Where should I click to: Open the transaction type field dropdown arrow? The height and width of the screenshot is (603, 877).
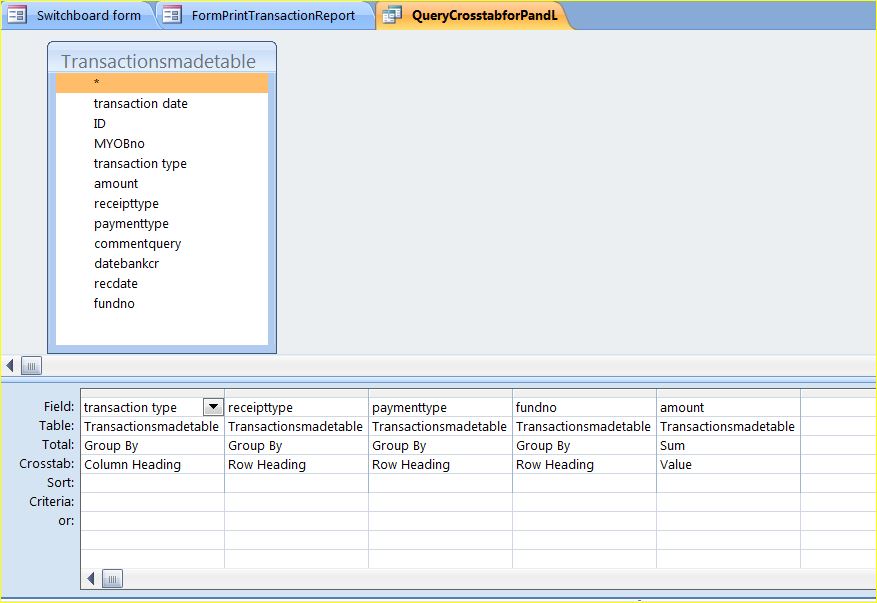click(x=213, y=407)
